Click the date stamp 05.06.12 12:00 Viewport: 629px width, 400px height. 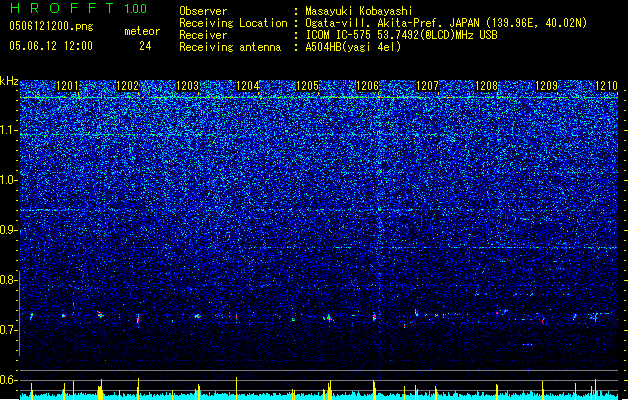(51, 46)
